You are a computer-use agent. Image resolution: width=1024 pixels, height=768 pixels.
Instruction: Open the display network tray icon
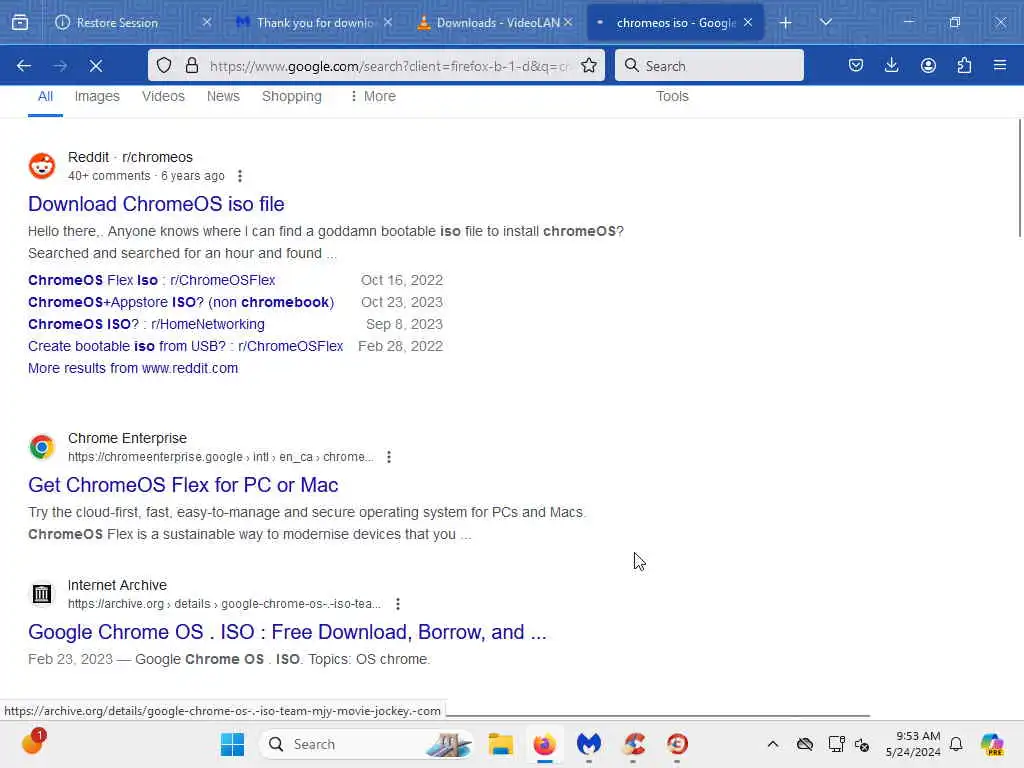836,744
